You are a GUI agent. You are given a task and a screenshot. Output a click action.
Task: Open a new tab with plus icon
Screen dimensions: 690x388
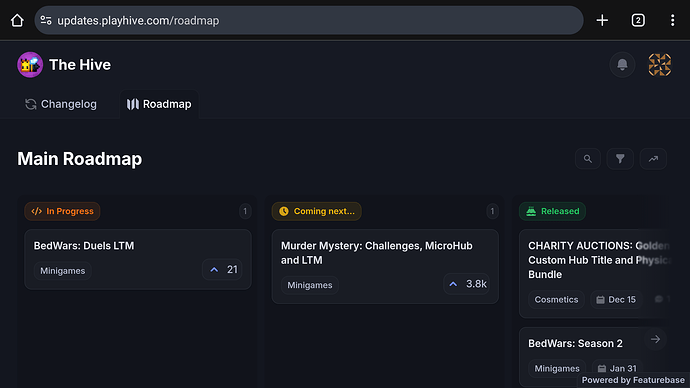click(602, 20)
